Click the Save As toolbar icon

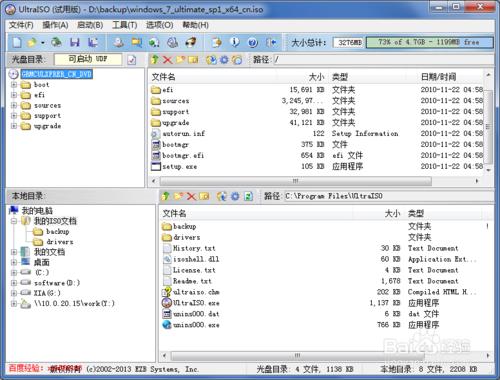pyautogui.click(x=93, y=42)
